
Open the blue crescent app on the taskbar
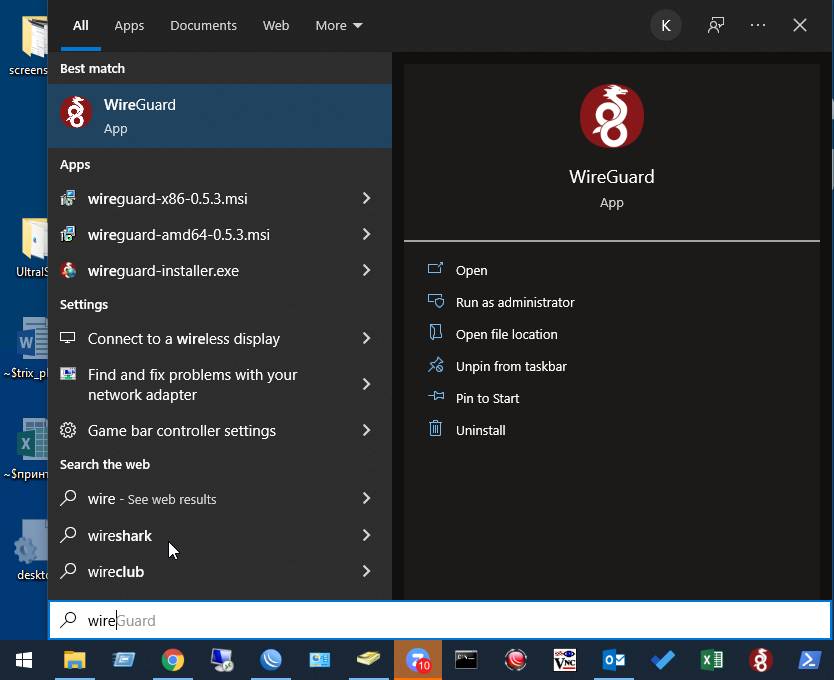(271, 660)
